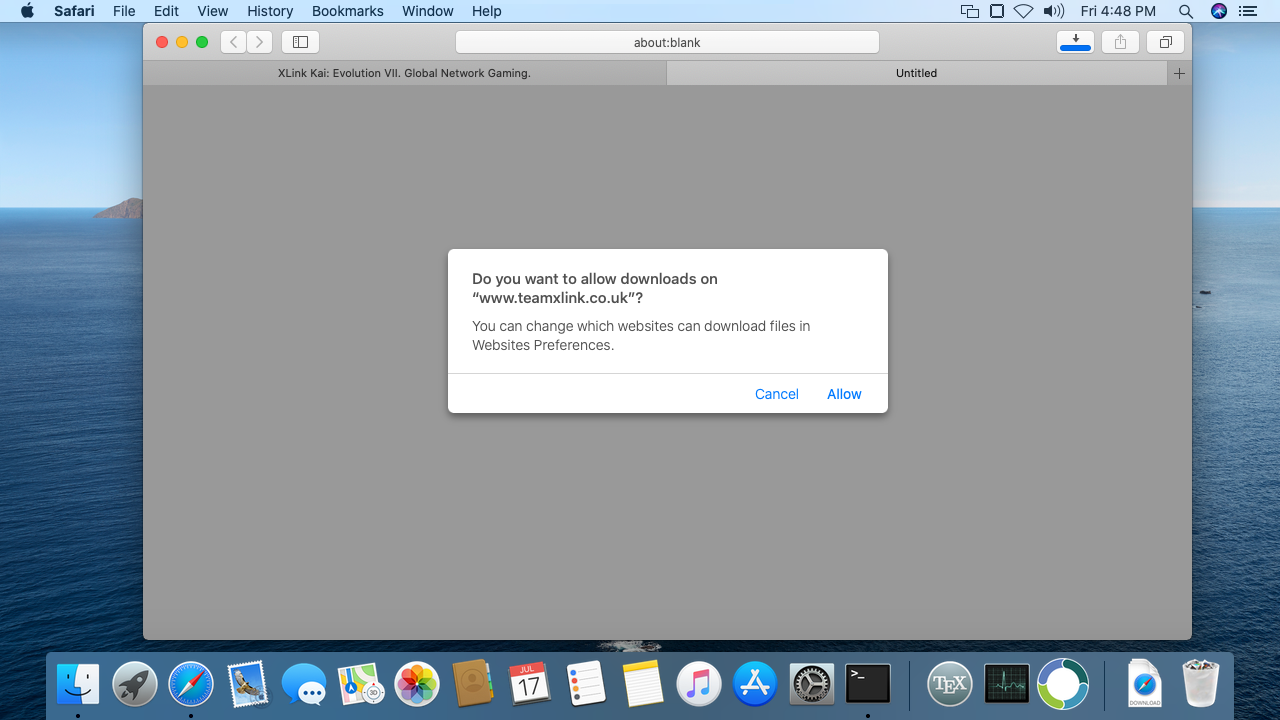Open Notification Center from menu bar

coord(1247,11)
